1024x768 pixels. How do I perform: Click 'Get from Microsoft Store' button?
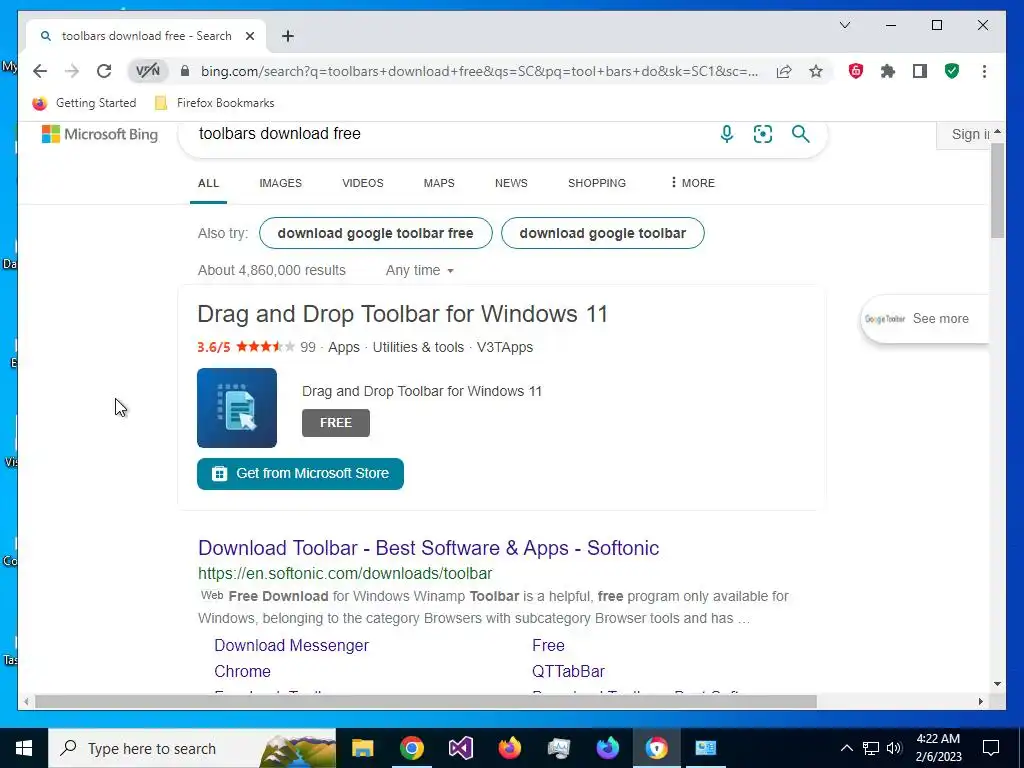point(300,473)
